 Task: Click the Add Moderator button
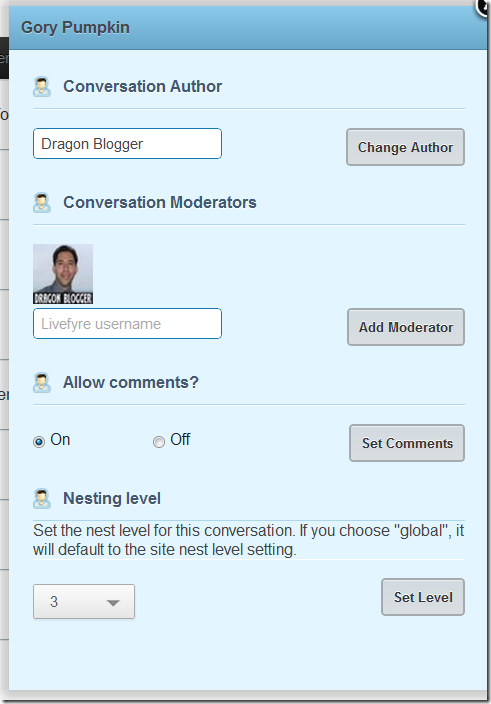click(406, 327)
